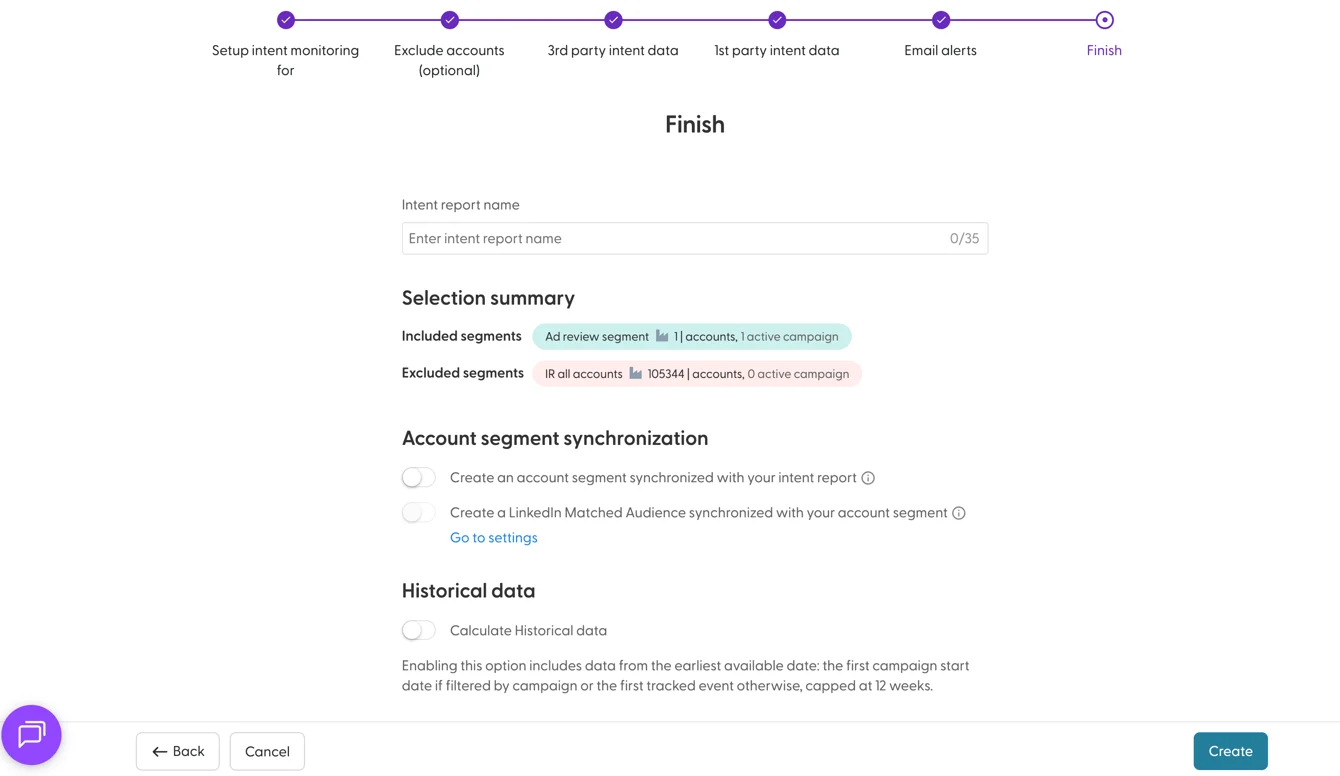The width and height of the screenshot is (1340, 776).
Task: Click the Create button
Action: (1230, 751)
